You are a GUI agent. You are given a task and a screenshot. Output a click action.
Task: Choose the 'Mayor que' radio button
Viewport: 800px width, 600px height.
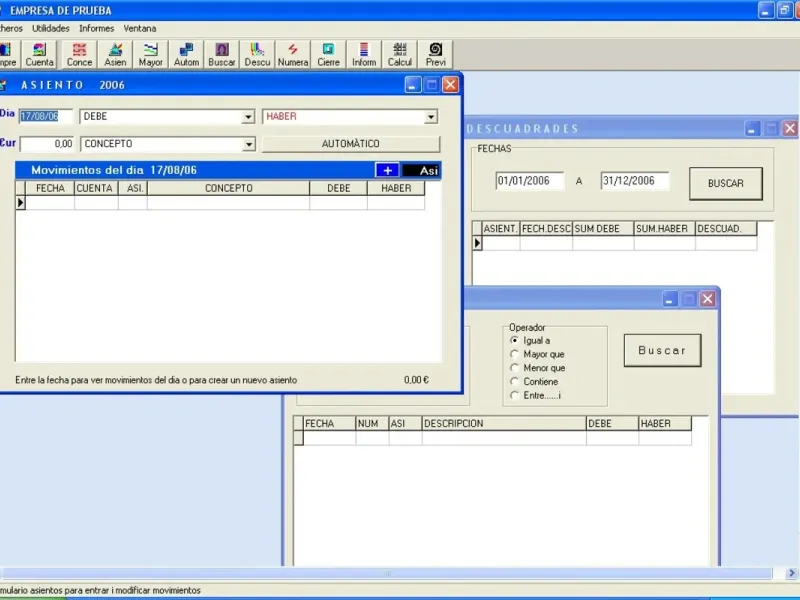pos(515,354)
